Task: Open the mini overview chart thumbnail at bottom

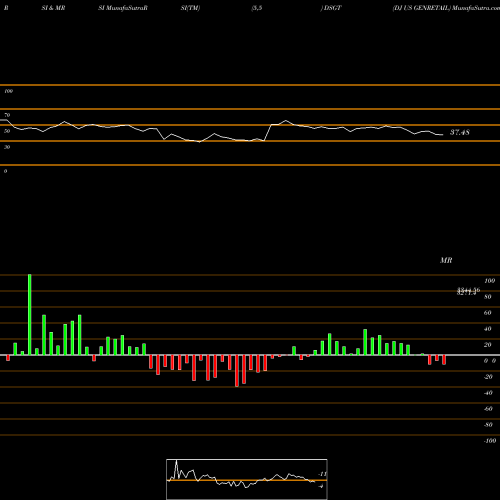Action: pyautogui.click(x=247, y=479)
